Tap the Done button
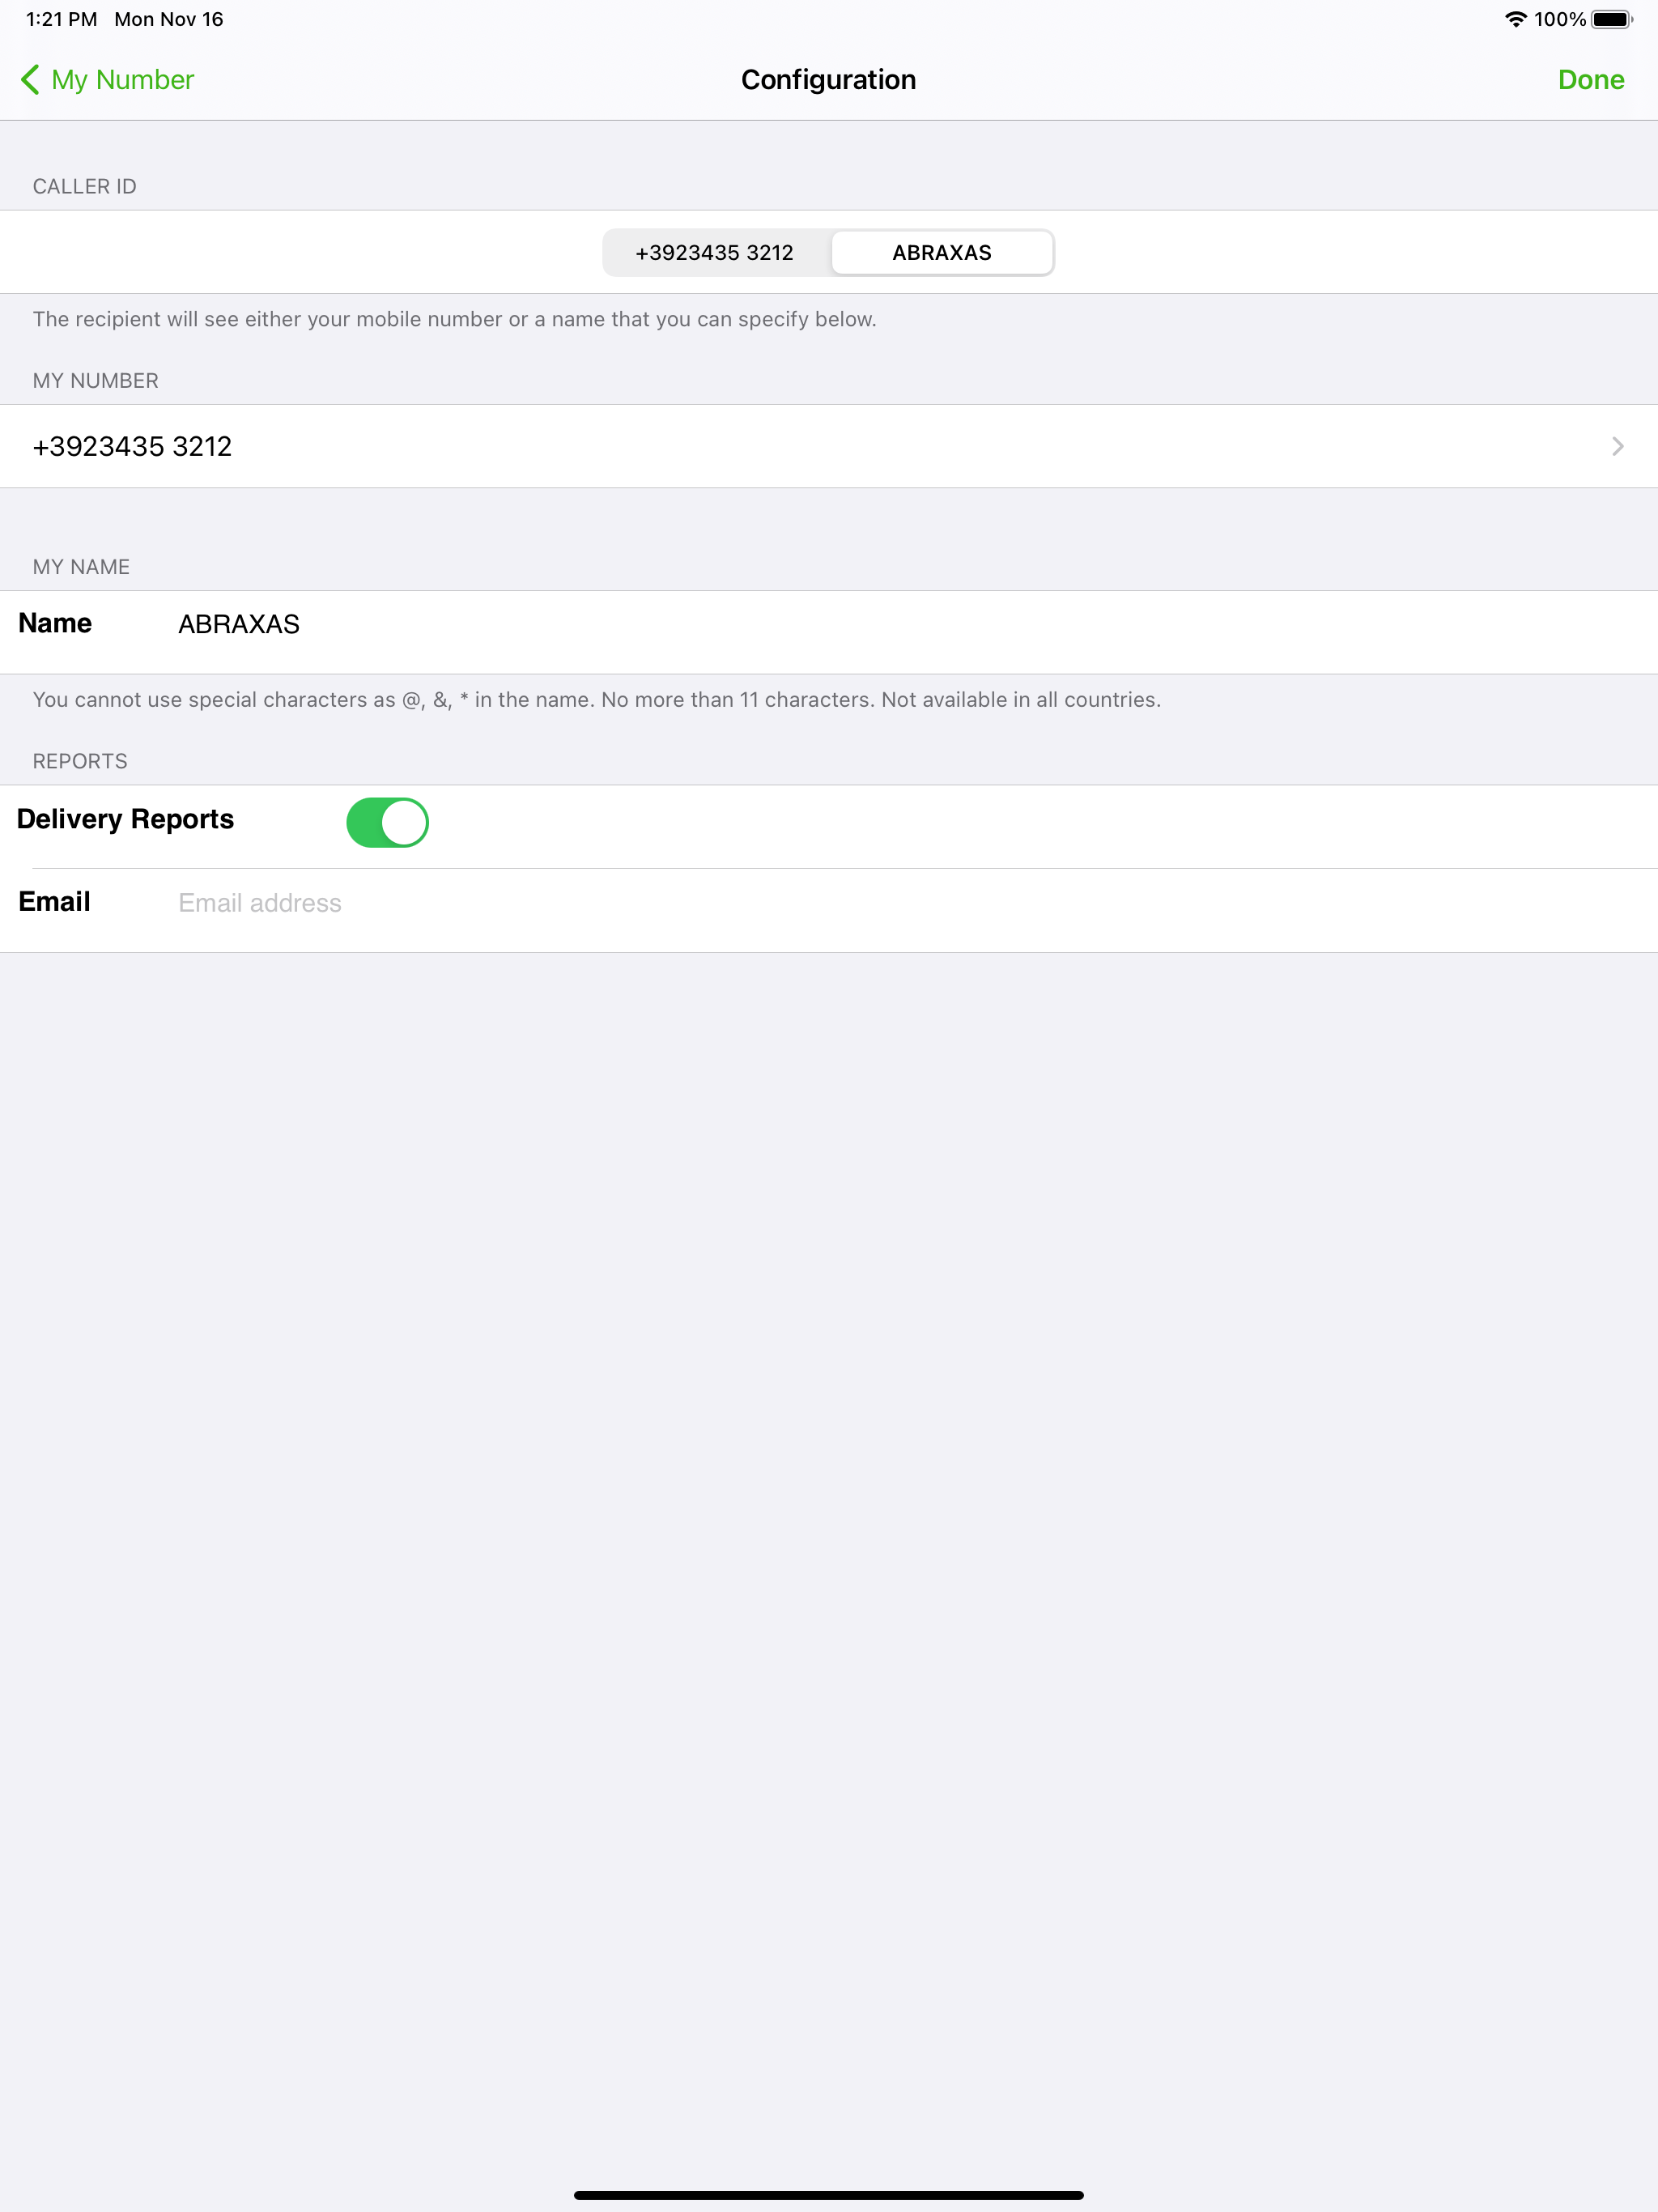 [x=1590, y=79]
